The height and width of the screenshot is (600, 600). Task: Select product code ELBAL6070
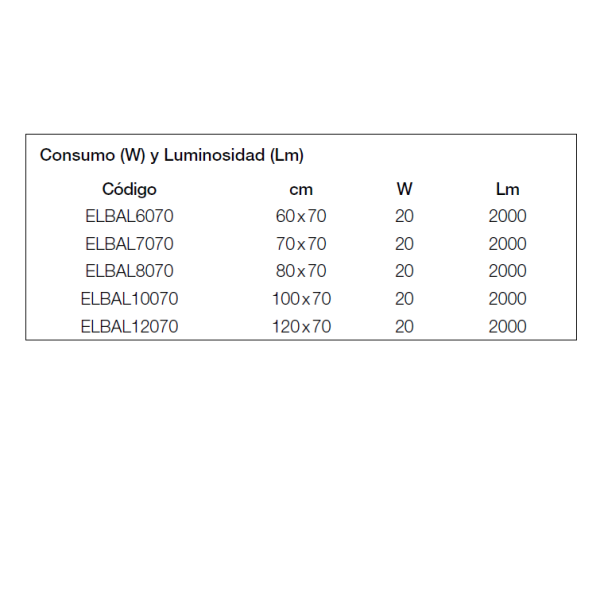(x=129, y=216)
